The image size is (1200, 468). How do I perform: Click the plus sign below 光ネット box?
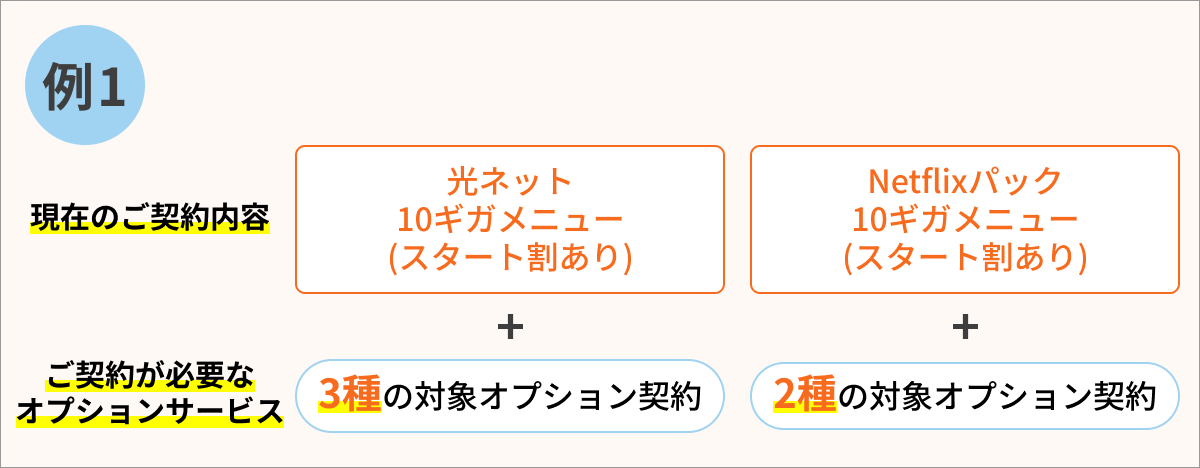coord(510,327)
